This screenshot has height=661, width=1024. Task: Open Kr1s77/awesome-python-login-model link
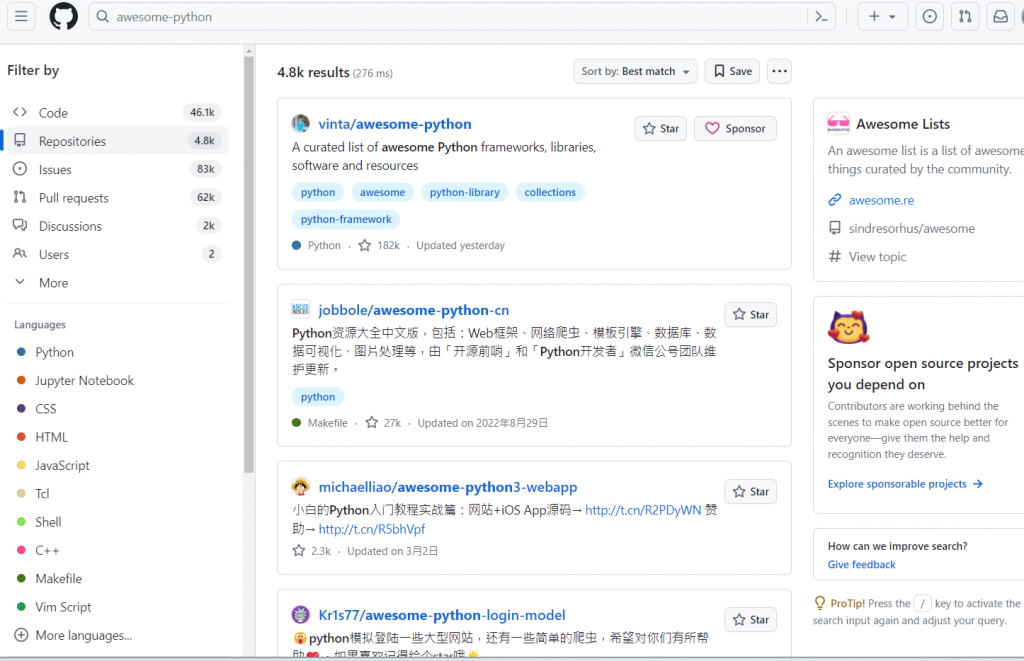(441, 615)
